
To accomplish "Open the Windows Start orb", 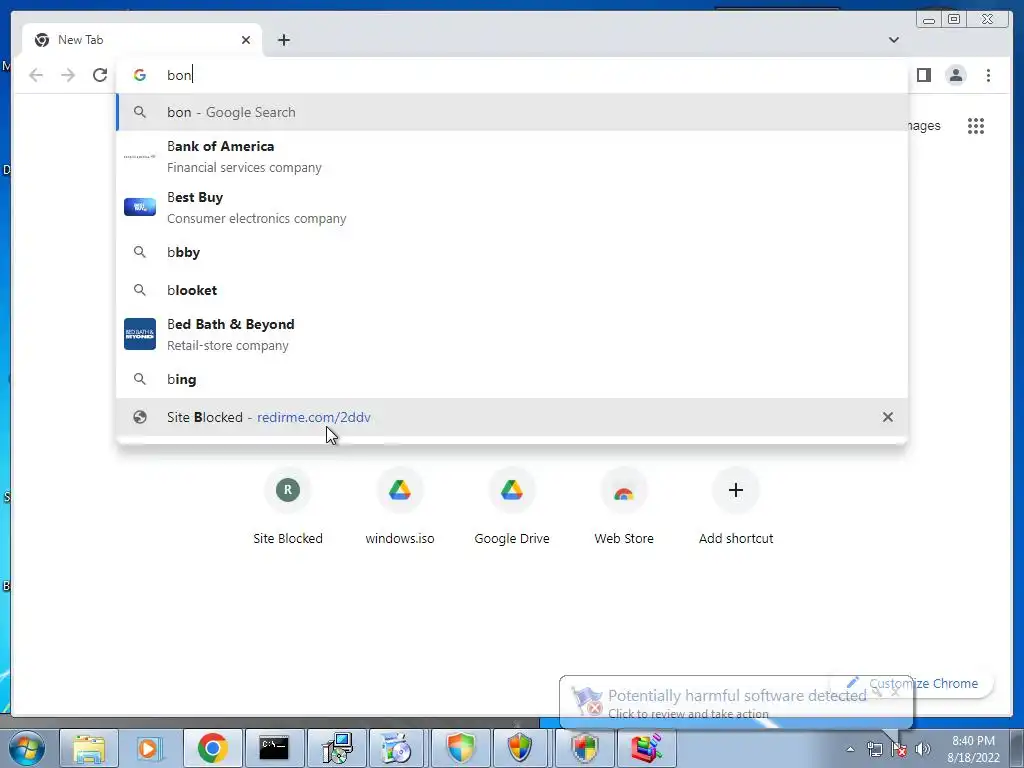I will click(x=27, y=748).
